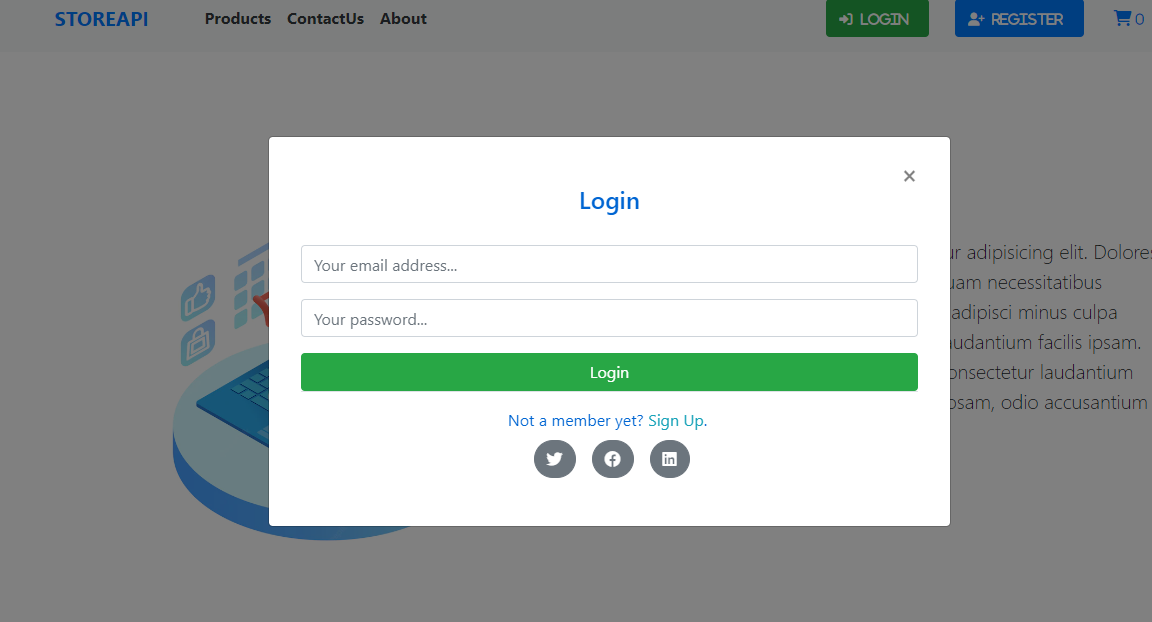Click the Login dialog heading
Image resolution: width=1152 pixels, height=622 pixels.
pyautogui.click(x=609, y=200)
